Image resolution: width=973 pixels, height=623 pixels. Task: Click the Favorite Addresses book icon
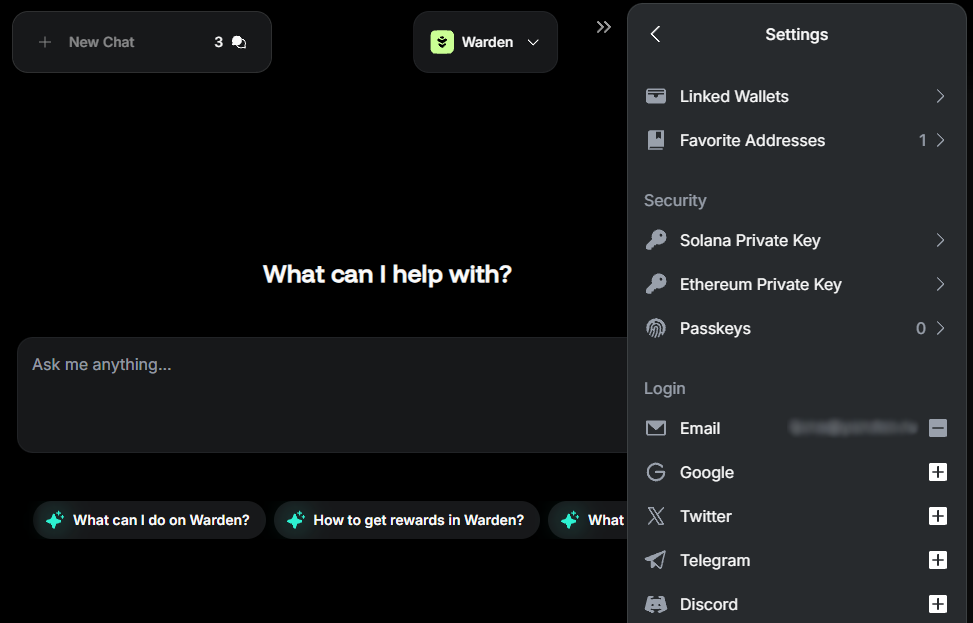(x=656, y=140)
